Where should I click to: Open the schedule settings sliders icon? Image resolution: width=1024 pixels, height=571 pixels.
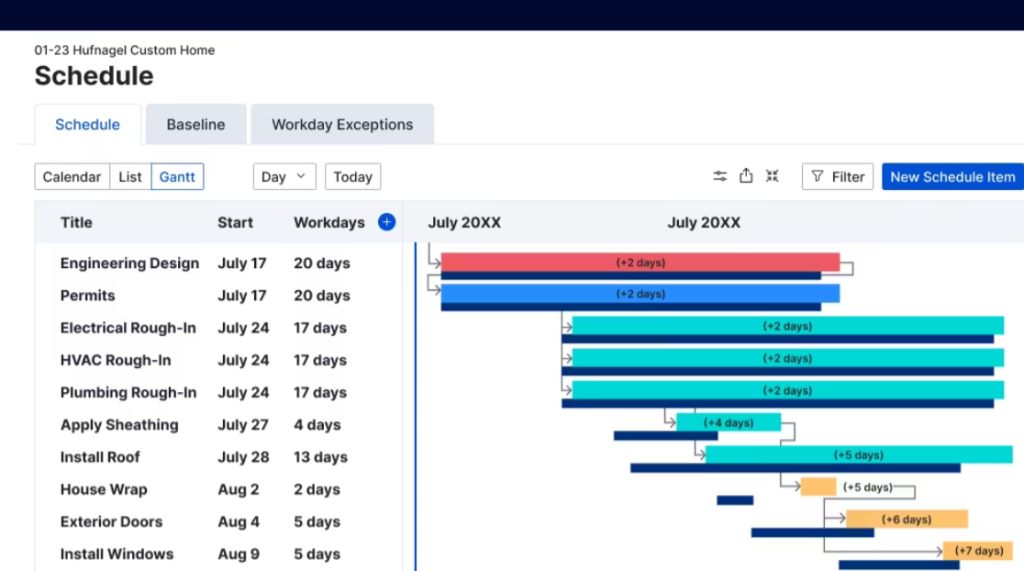(720, 176)
